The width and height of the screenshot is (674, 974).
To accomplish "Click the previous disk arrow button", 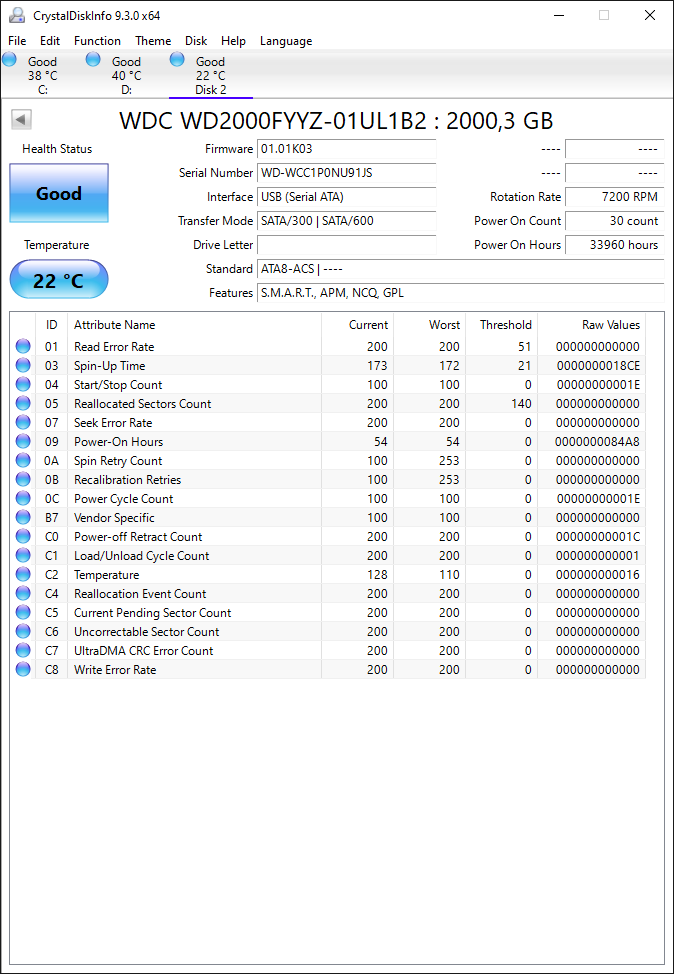I will coord(22,120).
